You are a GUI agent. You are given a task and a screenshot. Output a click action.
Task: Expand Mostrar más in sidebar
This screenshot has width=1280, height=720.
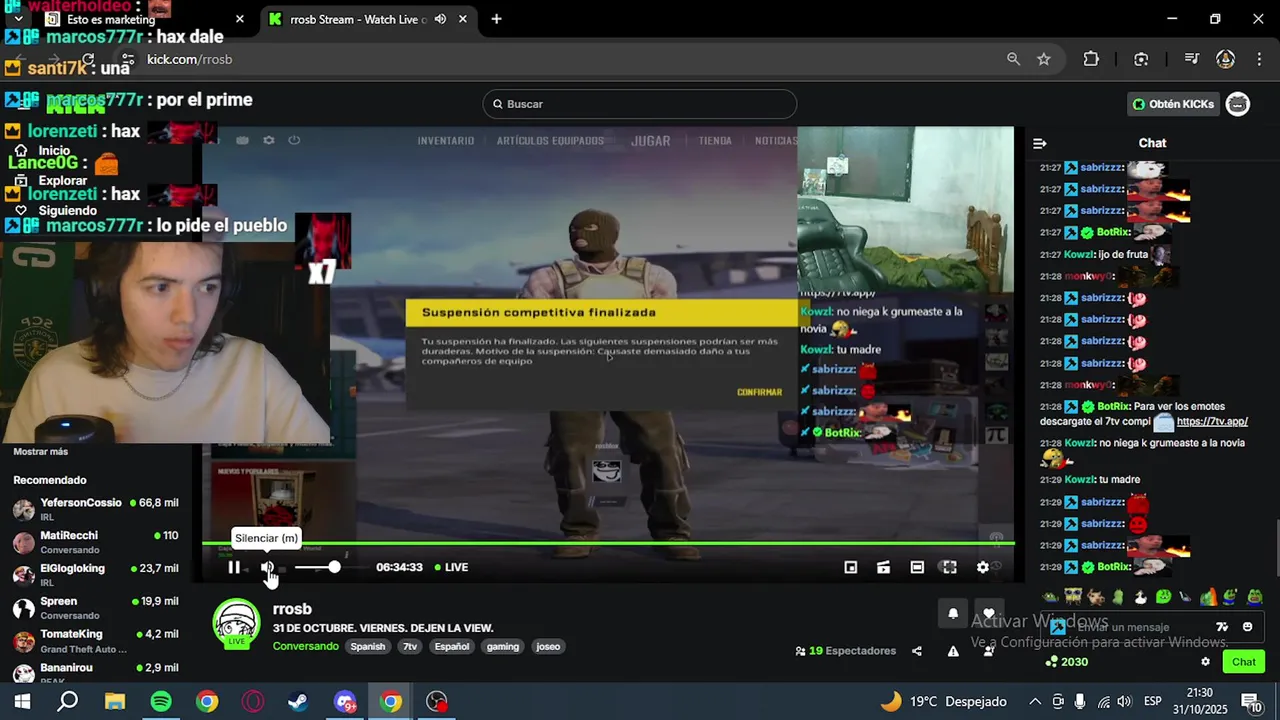(x=41, y=451)
